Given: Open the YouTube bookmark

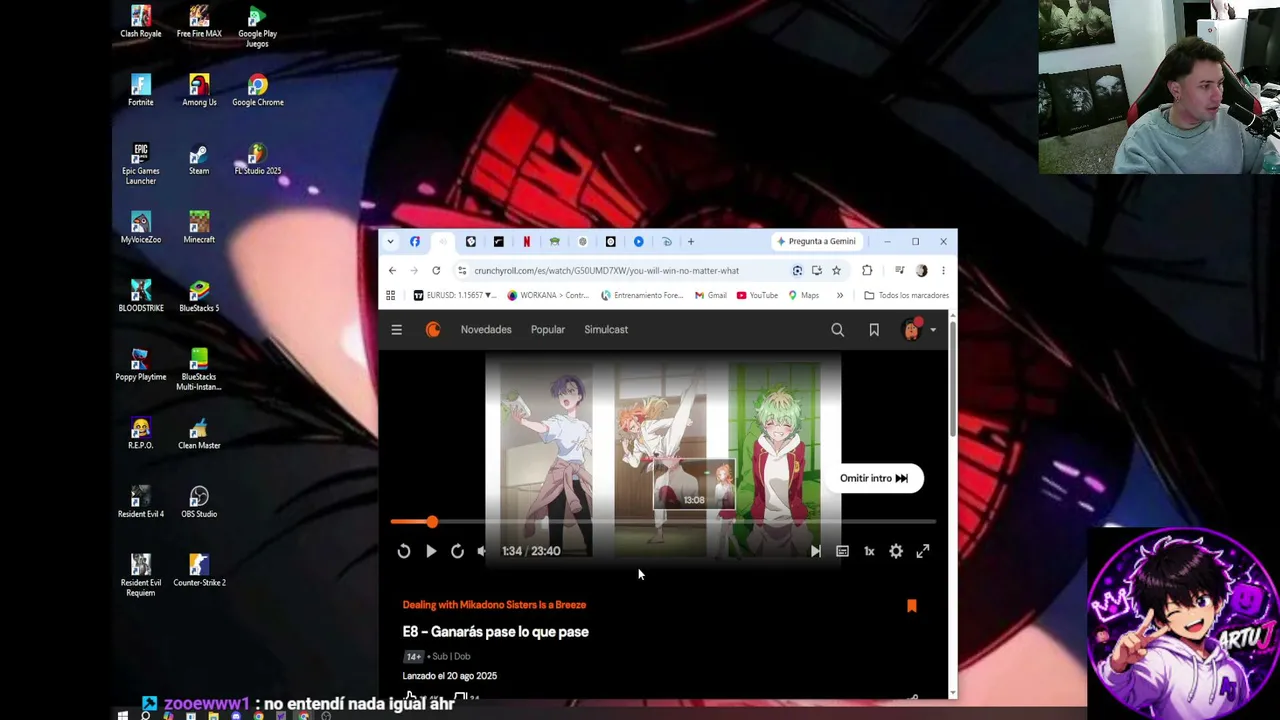Looking at the screenshot, I should (757, 295).
